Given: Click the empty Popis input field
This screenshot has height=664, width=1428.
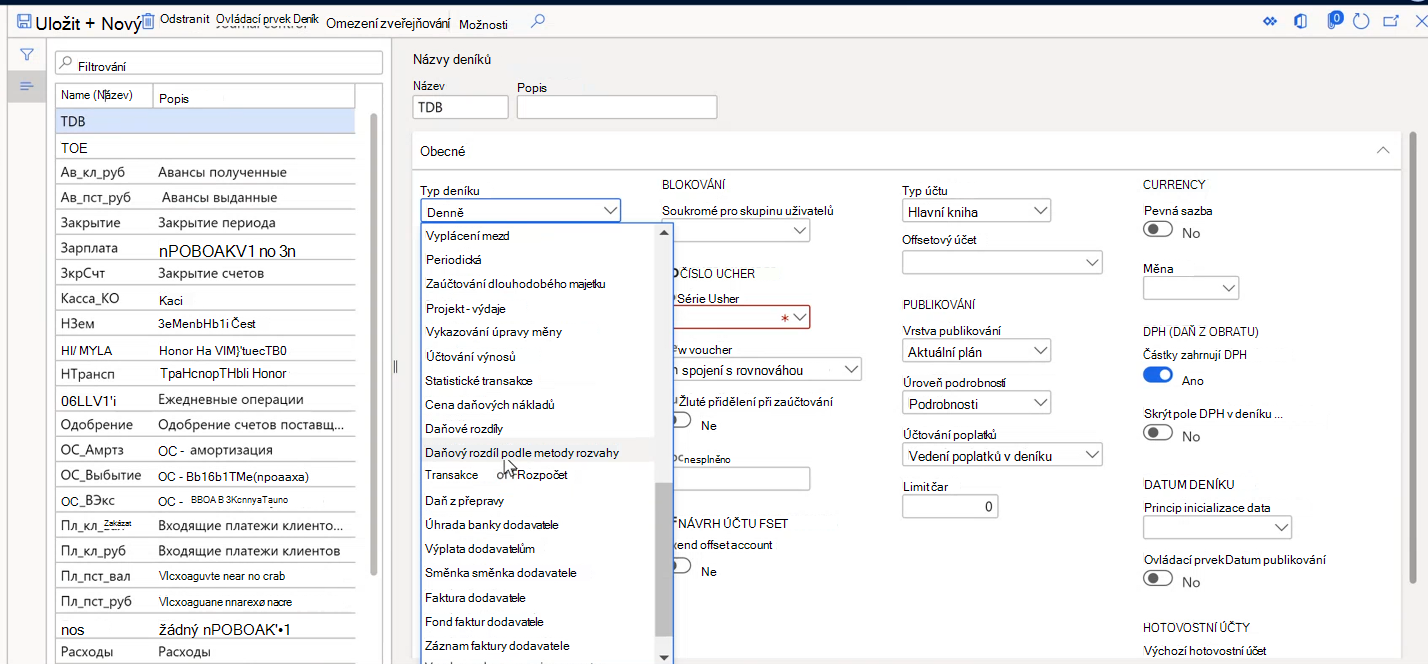Looking at the screenshot, I should point(617,107).
